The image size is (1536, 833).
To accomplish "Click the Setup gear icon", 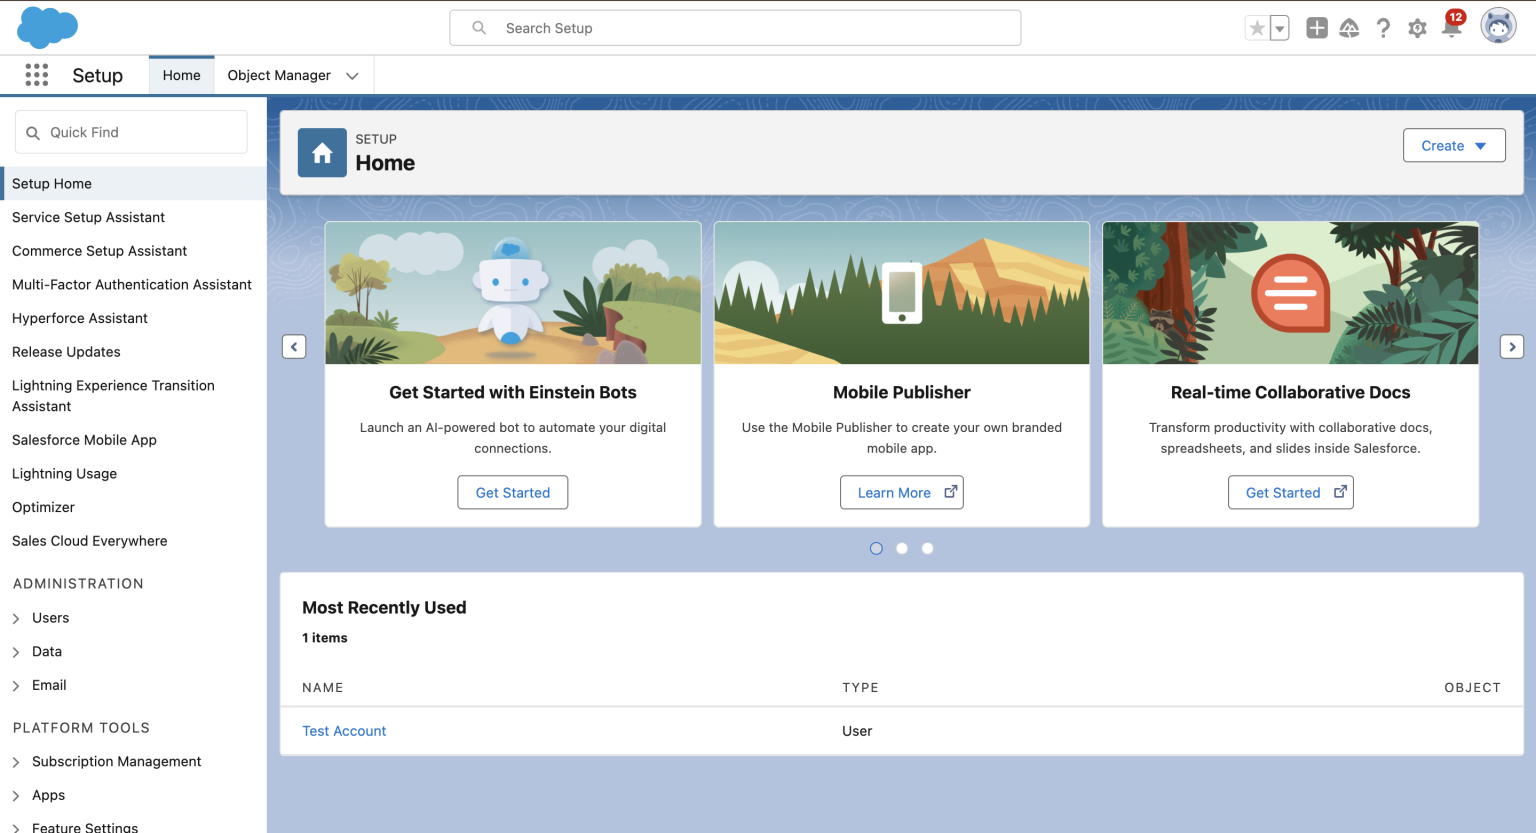I will click(x=1417, y=28).
